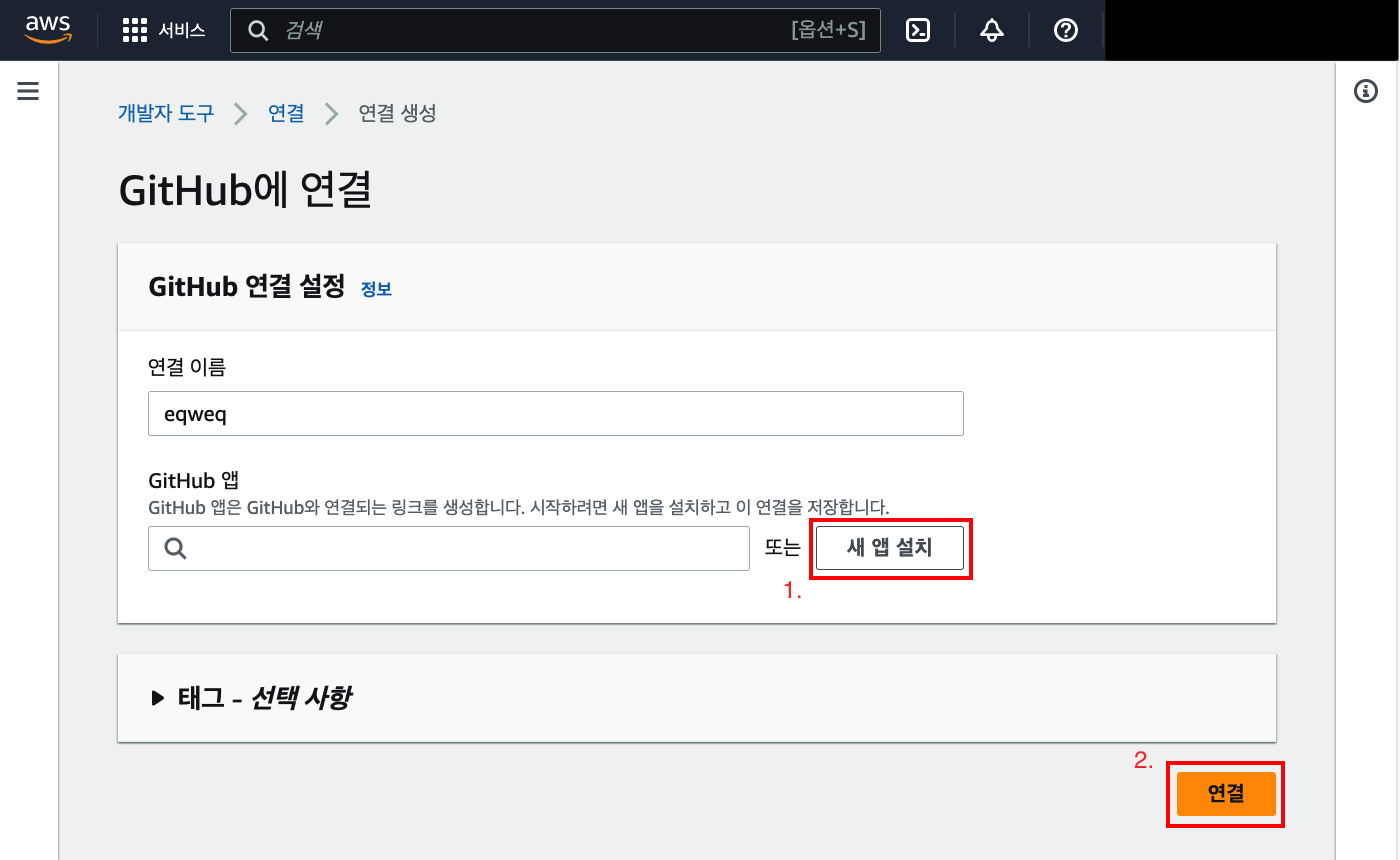The width and height of the screenshot is (1400, 860).
Task: Focus the 연결 이름 input showing eqweq
Action: 555,413
